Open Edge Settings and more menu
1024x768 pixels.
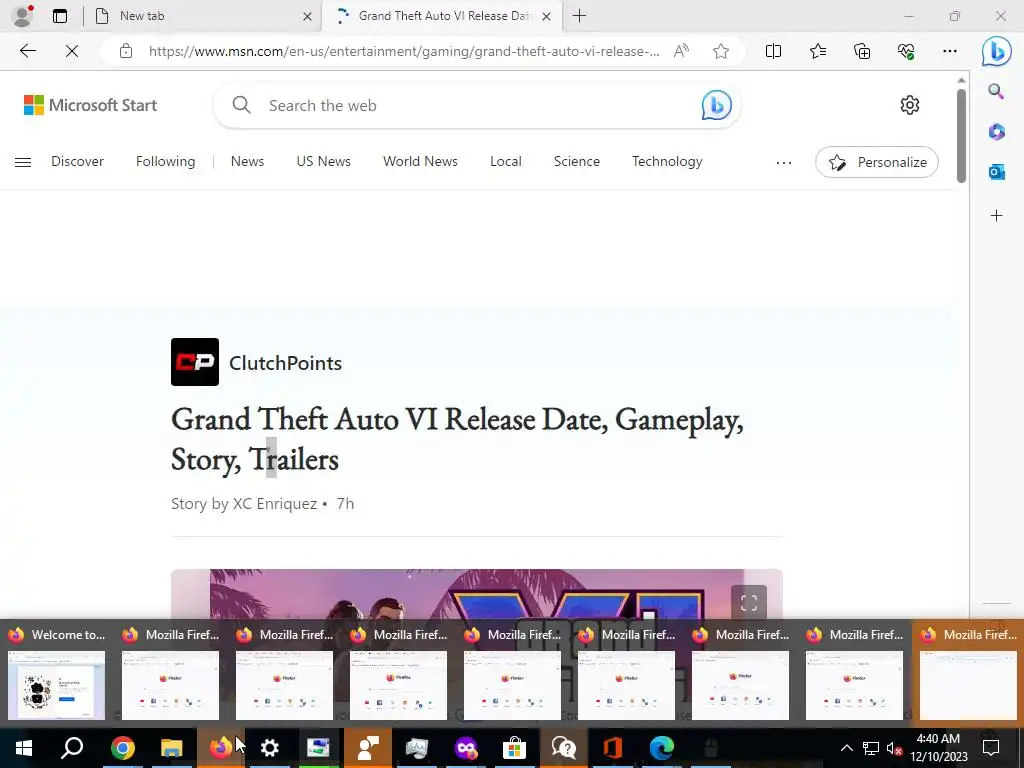[950, 51]
